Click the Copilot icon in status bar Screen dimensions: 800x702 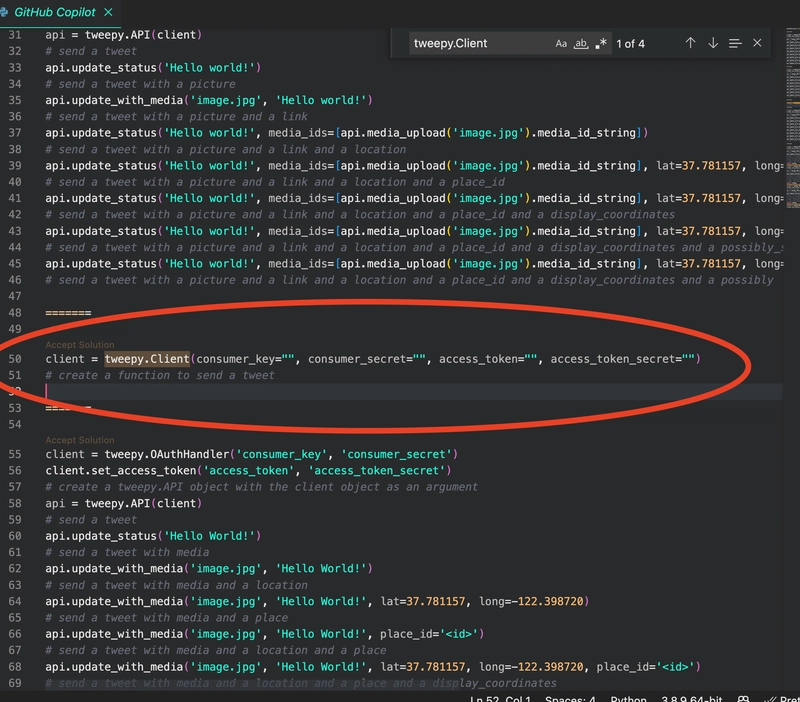coord(745,698)
